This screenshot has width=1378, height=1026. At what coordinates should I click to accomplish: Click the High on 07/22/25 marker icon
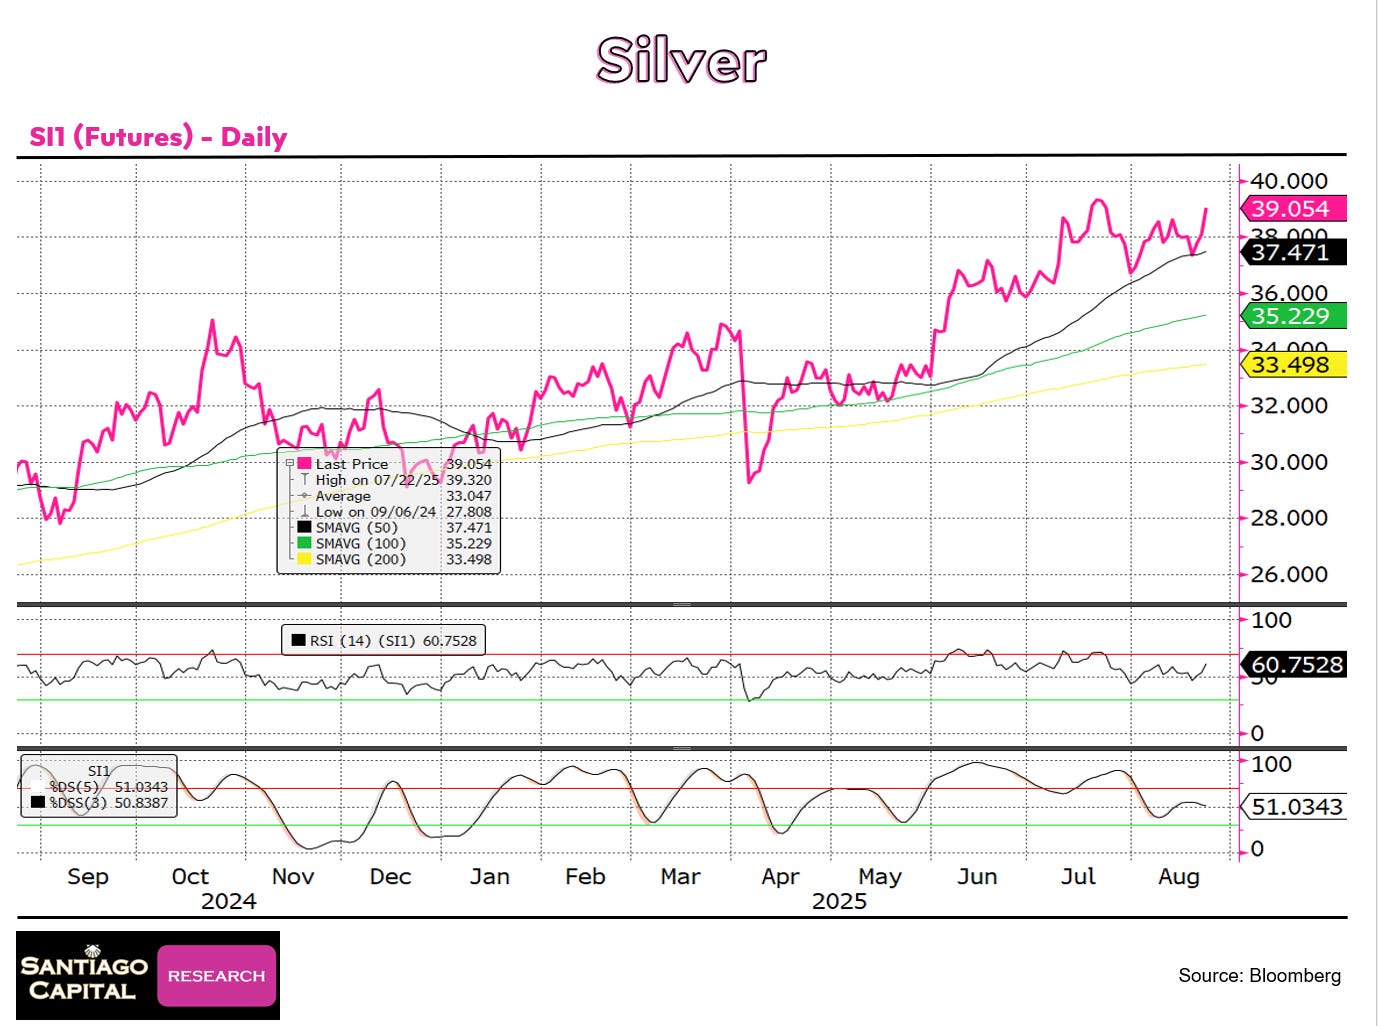[304, 479]
